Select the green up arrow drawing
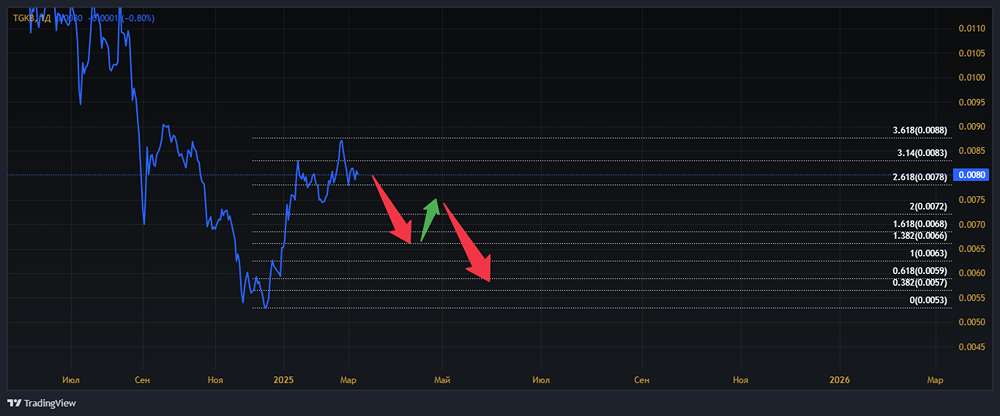Image resolution: width=1000 pixels, height=416 pixels. coord(429,218)
